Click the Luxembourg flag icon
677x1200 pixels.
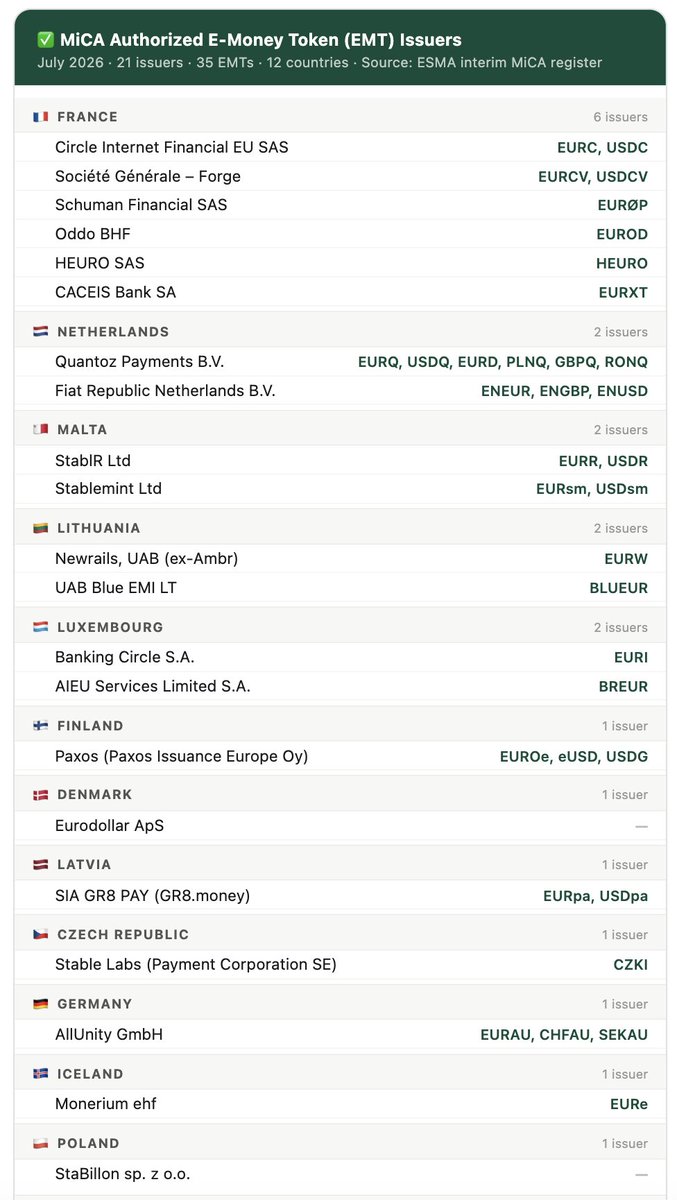pyautogui.click(x=40, y=628)
